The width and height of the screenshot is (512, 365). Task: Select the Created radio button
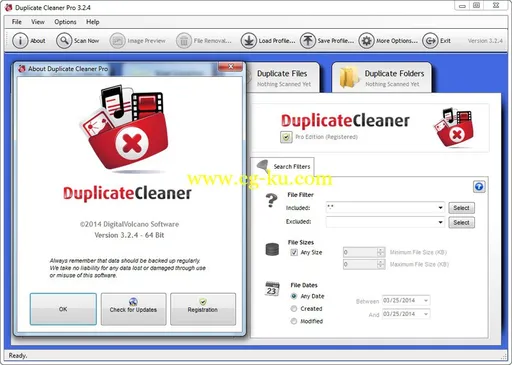[294, 309]
